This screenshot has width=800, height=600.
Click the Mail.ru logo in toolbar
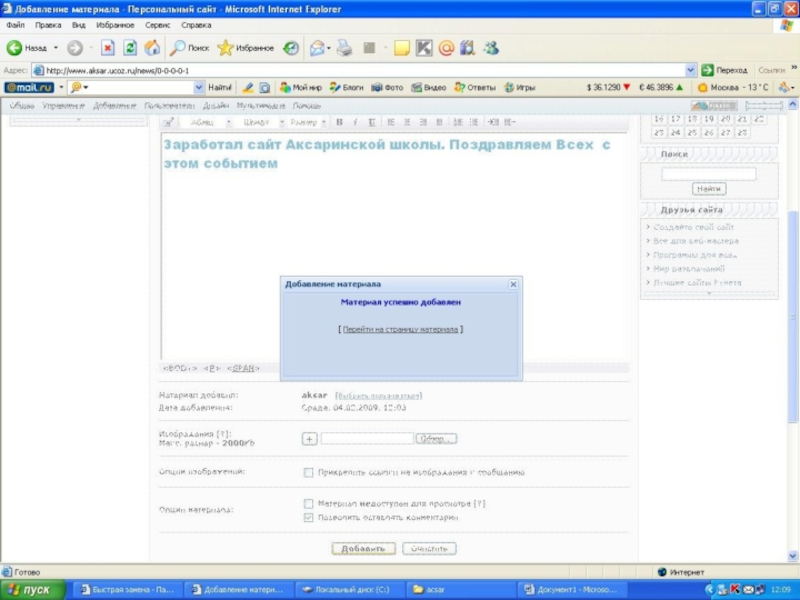pyautogui.click(x=28, y=87)
